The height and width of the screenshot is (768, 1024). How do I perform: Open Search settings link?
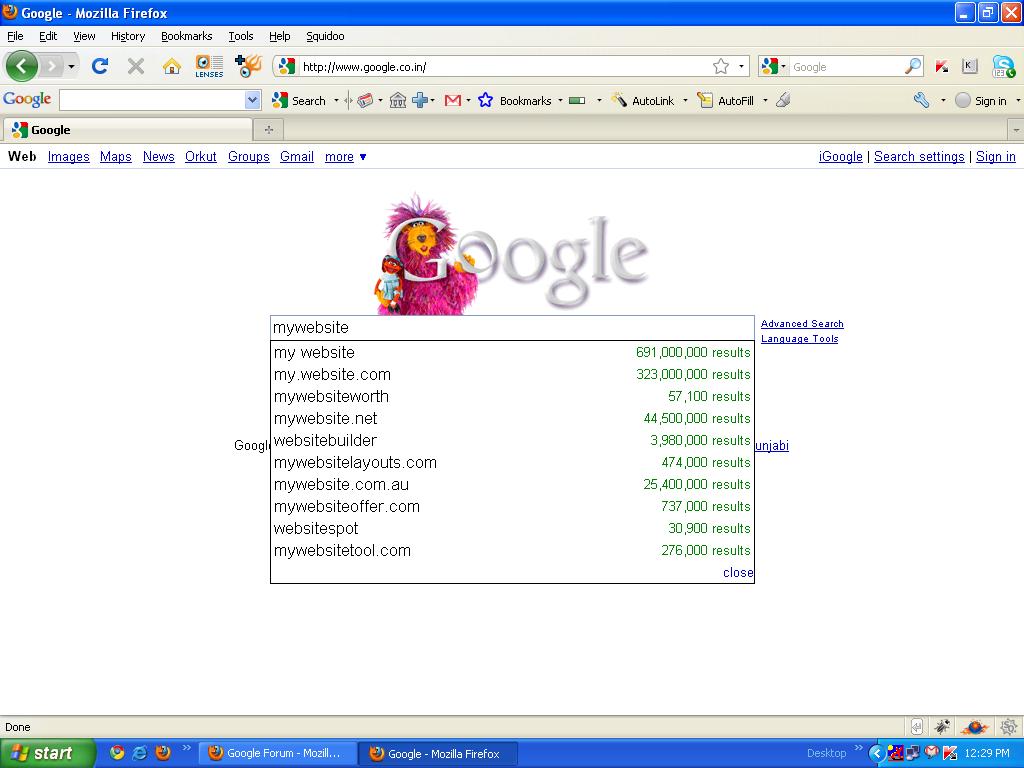tap(919, 157)
